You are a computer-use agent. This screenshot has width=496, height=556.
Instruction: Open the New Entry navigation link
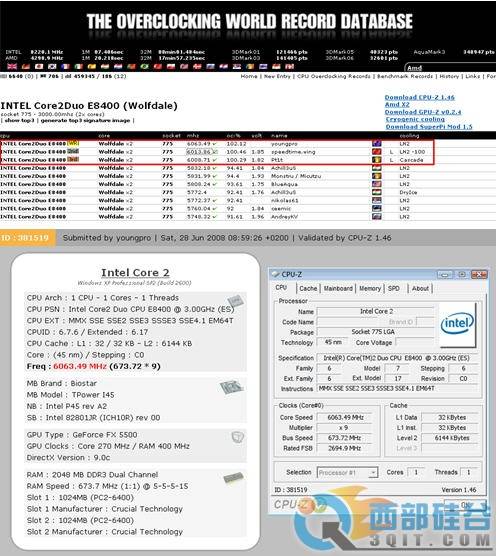tap(277, 76)
